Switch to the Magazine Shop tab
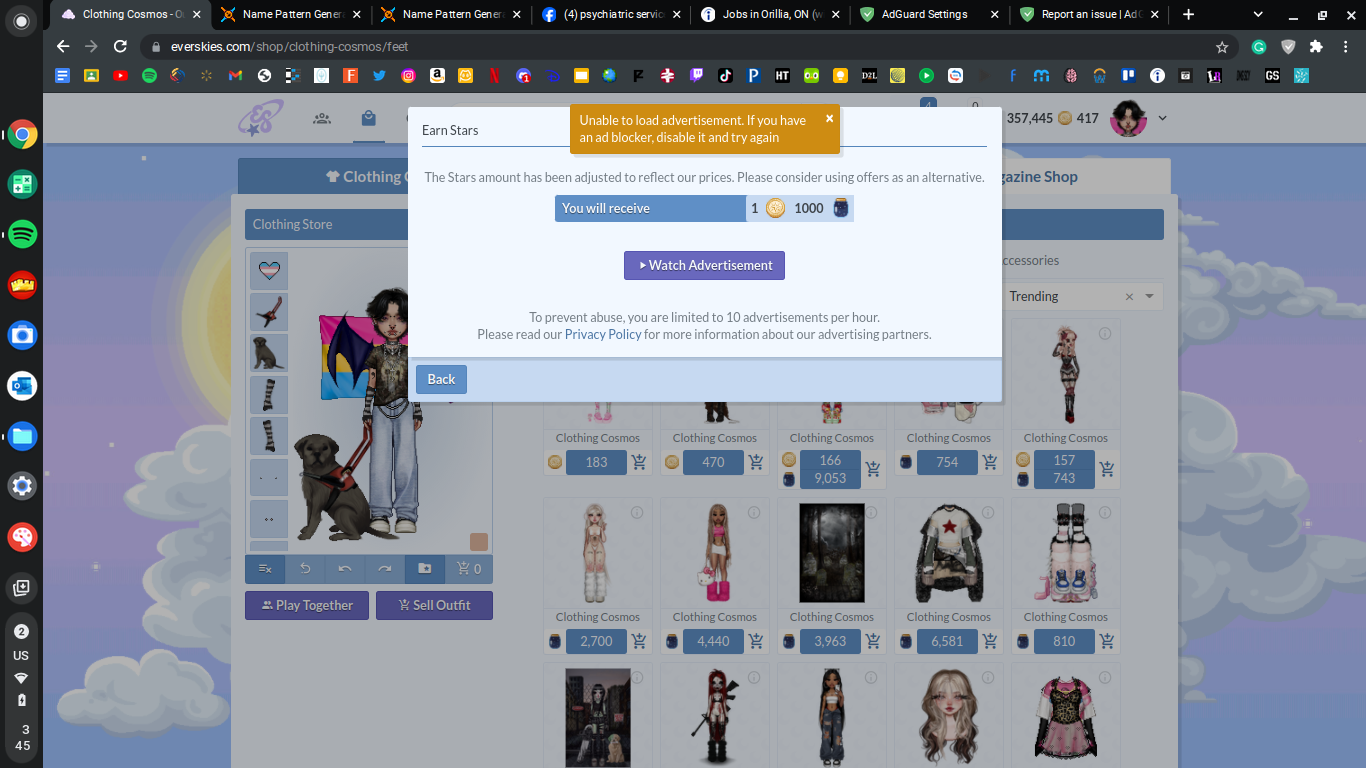Viewport: 1366px width, 768px height. click(1040, 176)
